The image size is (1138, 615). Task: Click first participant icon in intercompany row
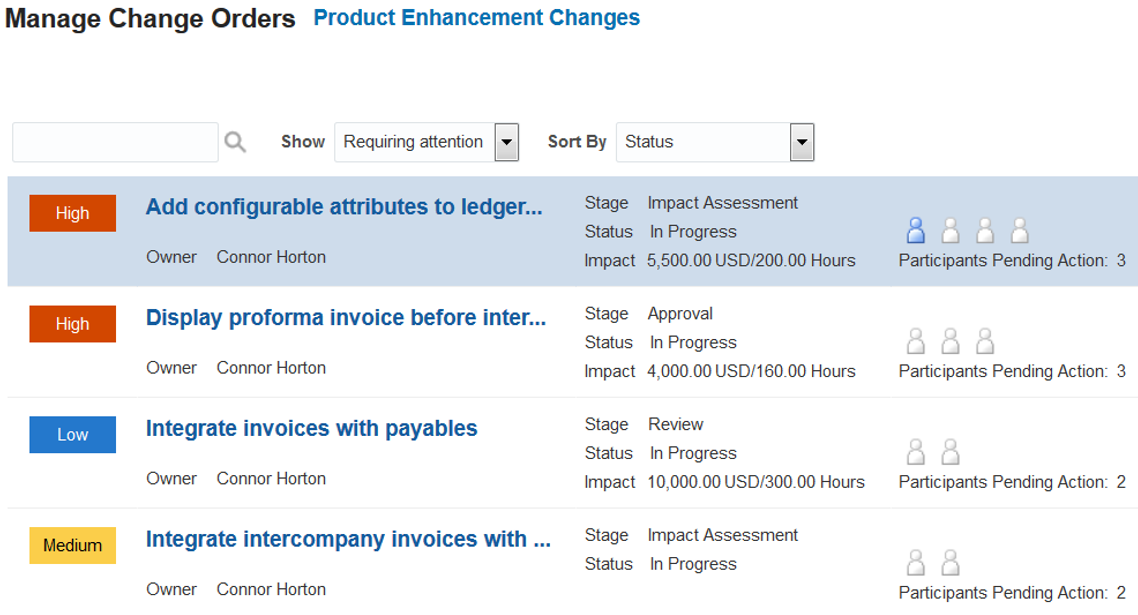(x=916, y=564)
